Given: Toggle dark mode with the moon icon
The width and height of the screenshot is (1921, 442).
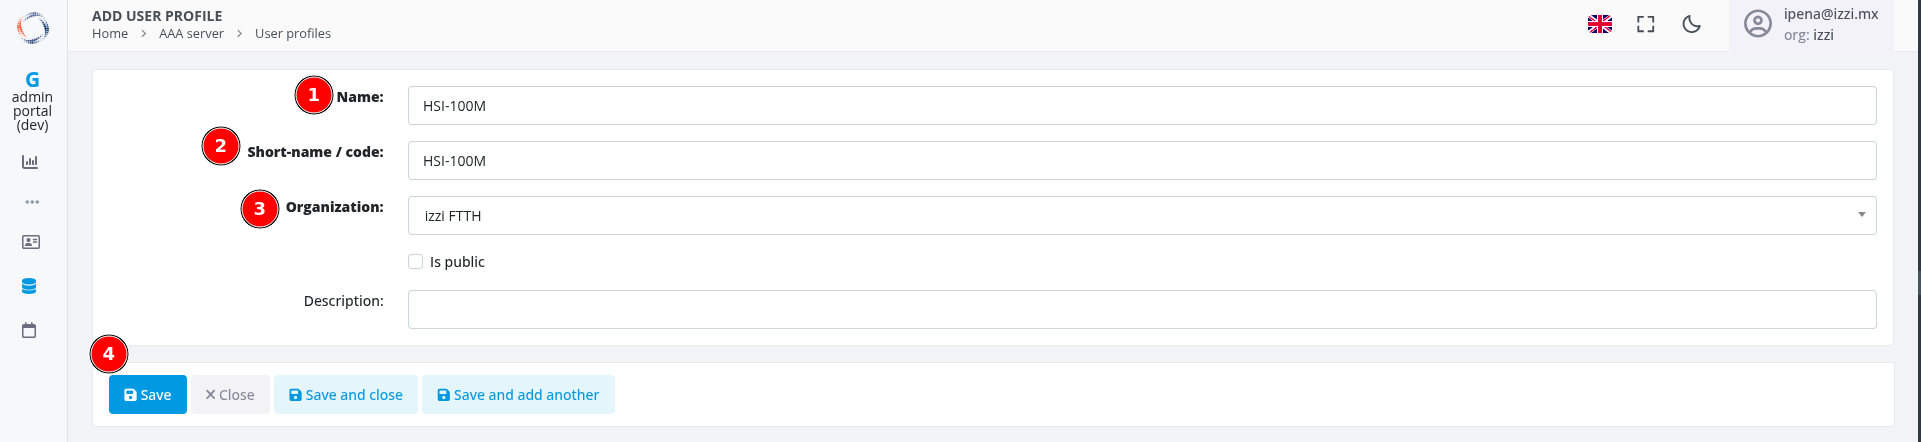Looking at the screenshot, I should coord(1692,25).
